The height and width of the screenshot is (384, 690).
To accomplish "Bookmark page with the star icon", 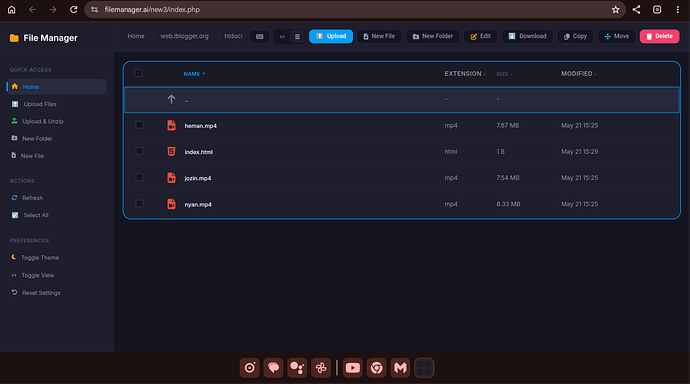I will point(615,10).
